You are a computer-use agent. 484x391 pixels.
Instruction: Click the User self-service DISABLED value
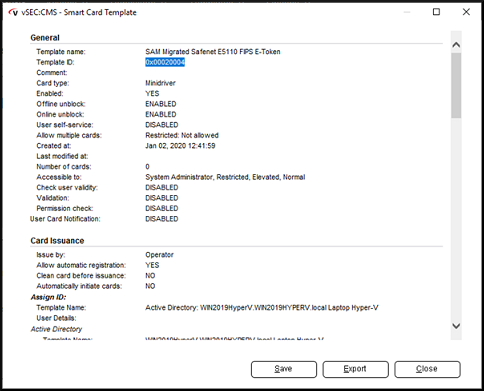(162, 125)
